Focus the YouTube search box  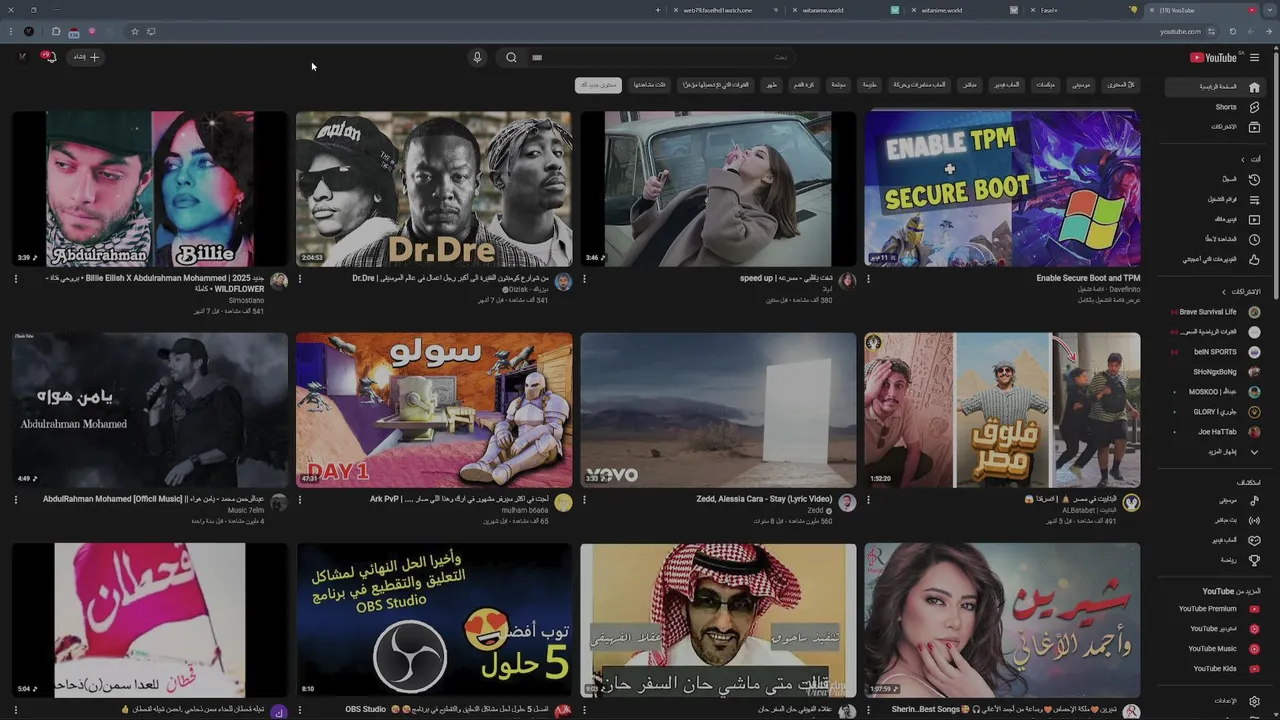(x=660, y=57)
